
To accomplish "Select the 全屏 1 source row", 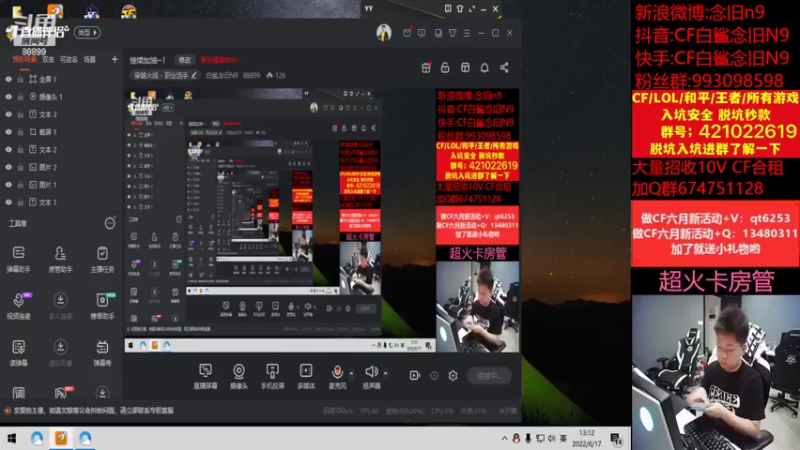I will tap(61, 80).
